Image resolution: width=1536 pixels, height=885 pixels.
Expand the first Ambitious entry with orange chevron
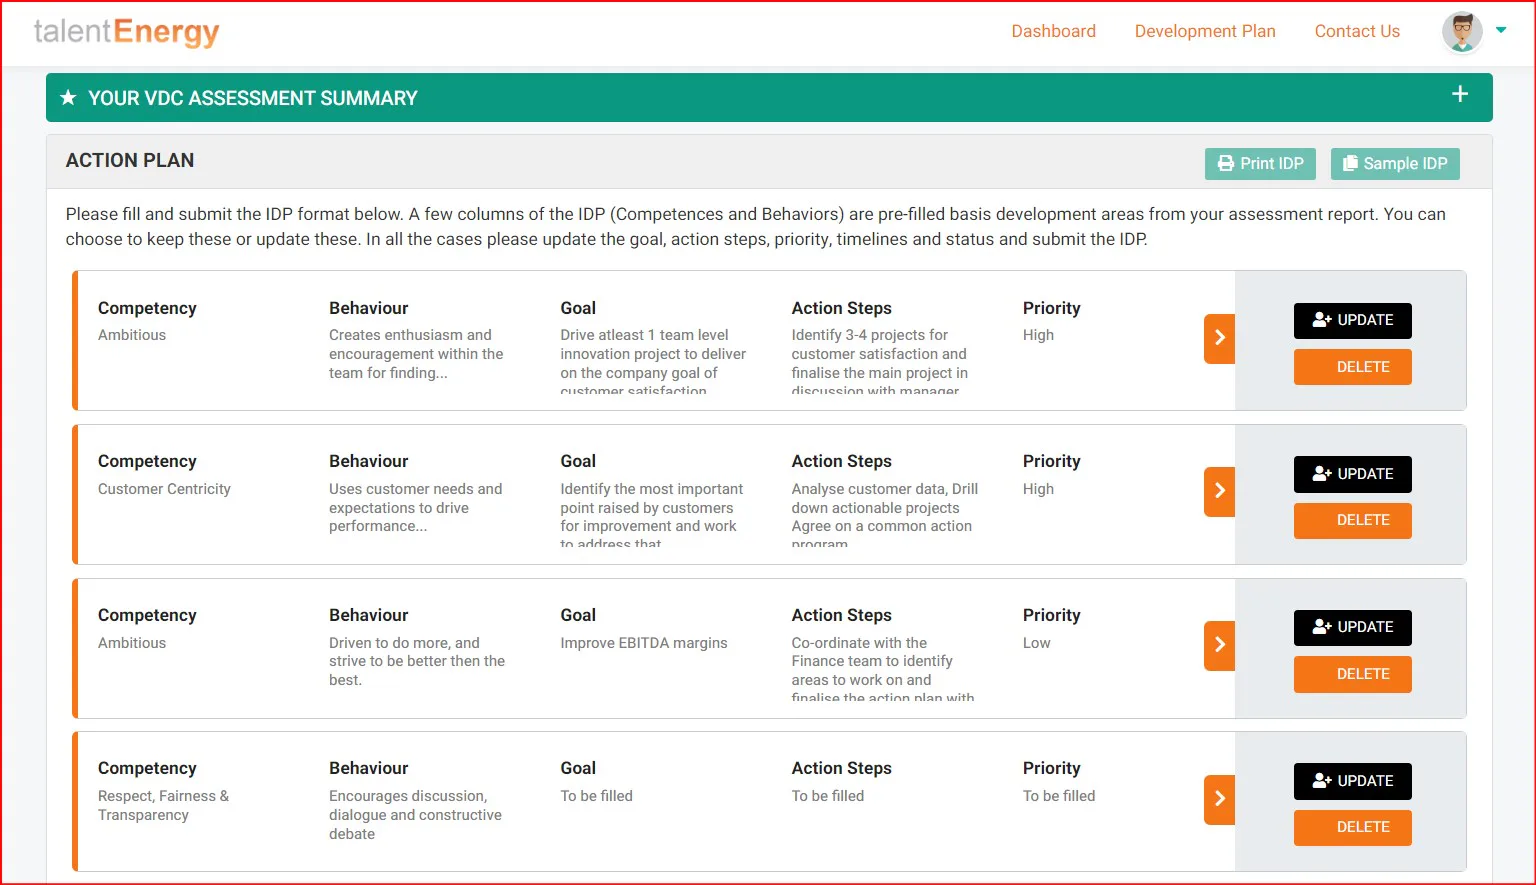pyautogui.click(x=1218, y=339)
